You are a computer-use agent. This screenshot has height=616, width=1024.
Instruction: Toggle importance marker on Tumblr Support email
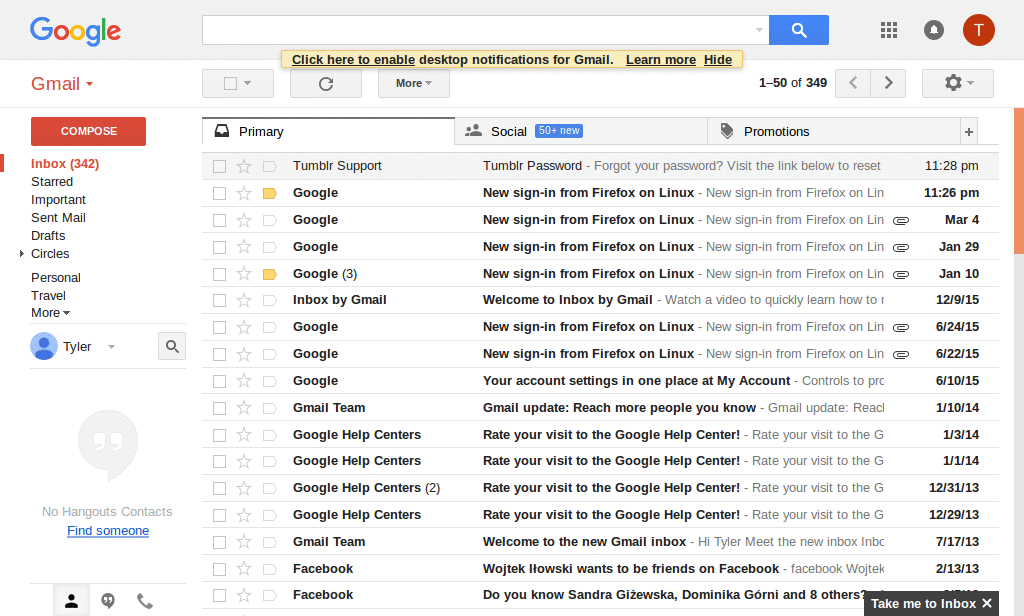pyautogui.click(x=270, y=167)
